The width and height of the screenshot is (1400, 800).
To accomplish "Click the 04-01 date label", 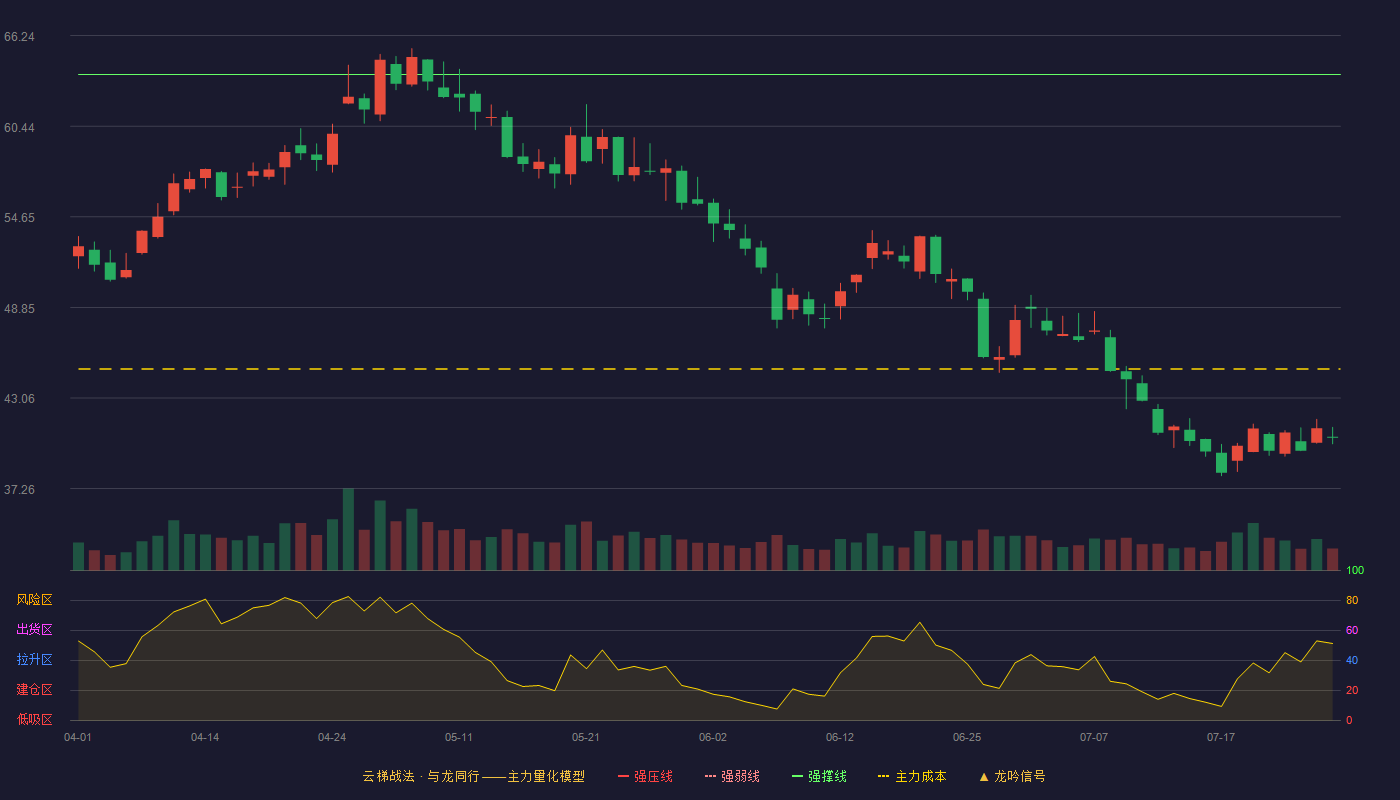I will click(x=78, y=737).
